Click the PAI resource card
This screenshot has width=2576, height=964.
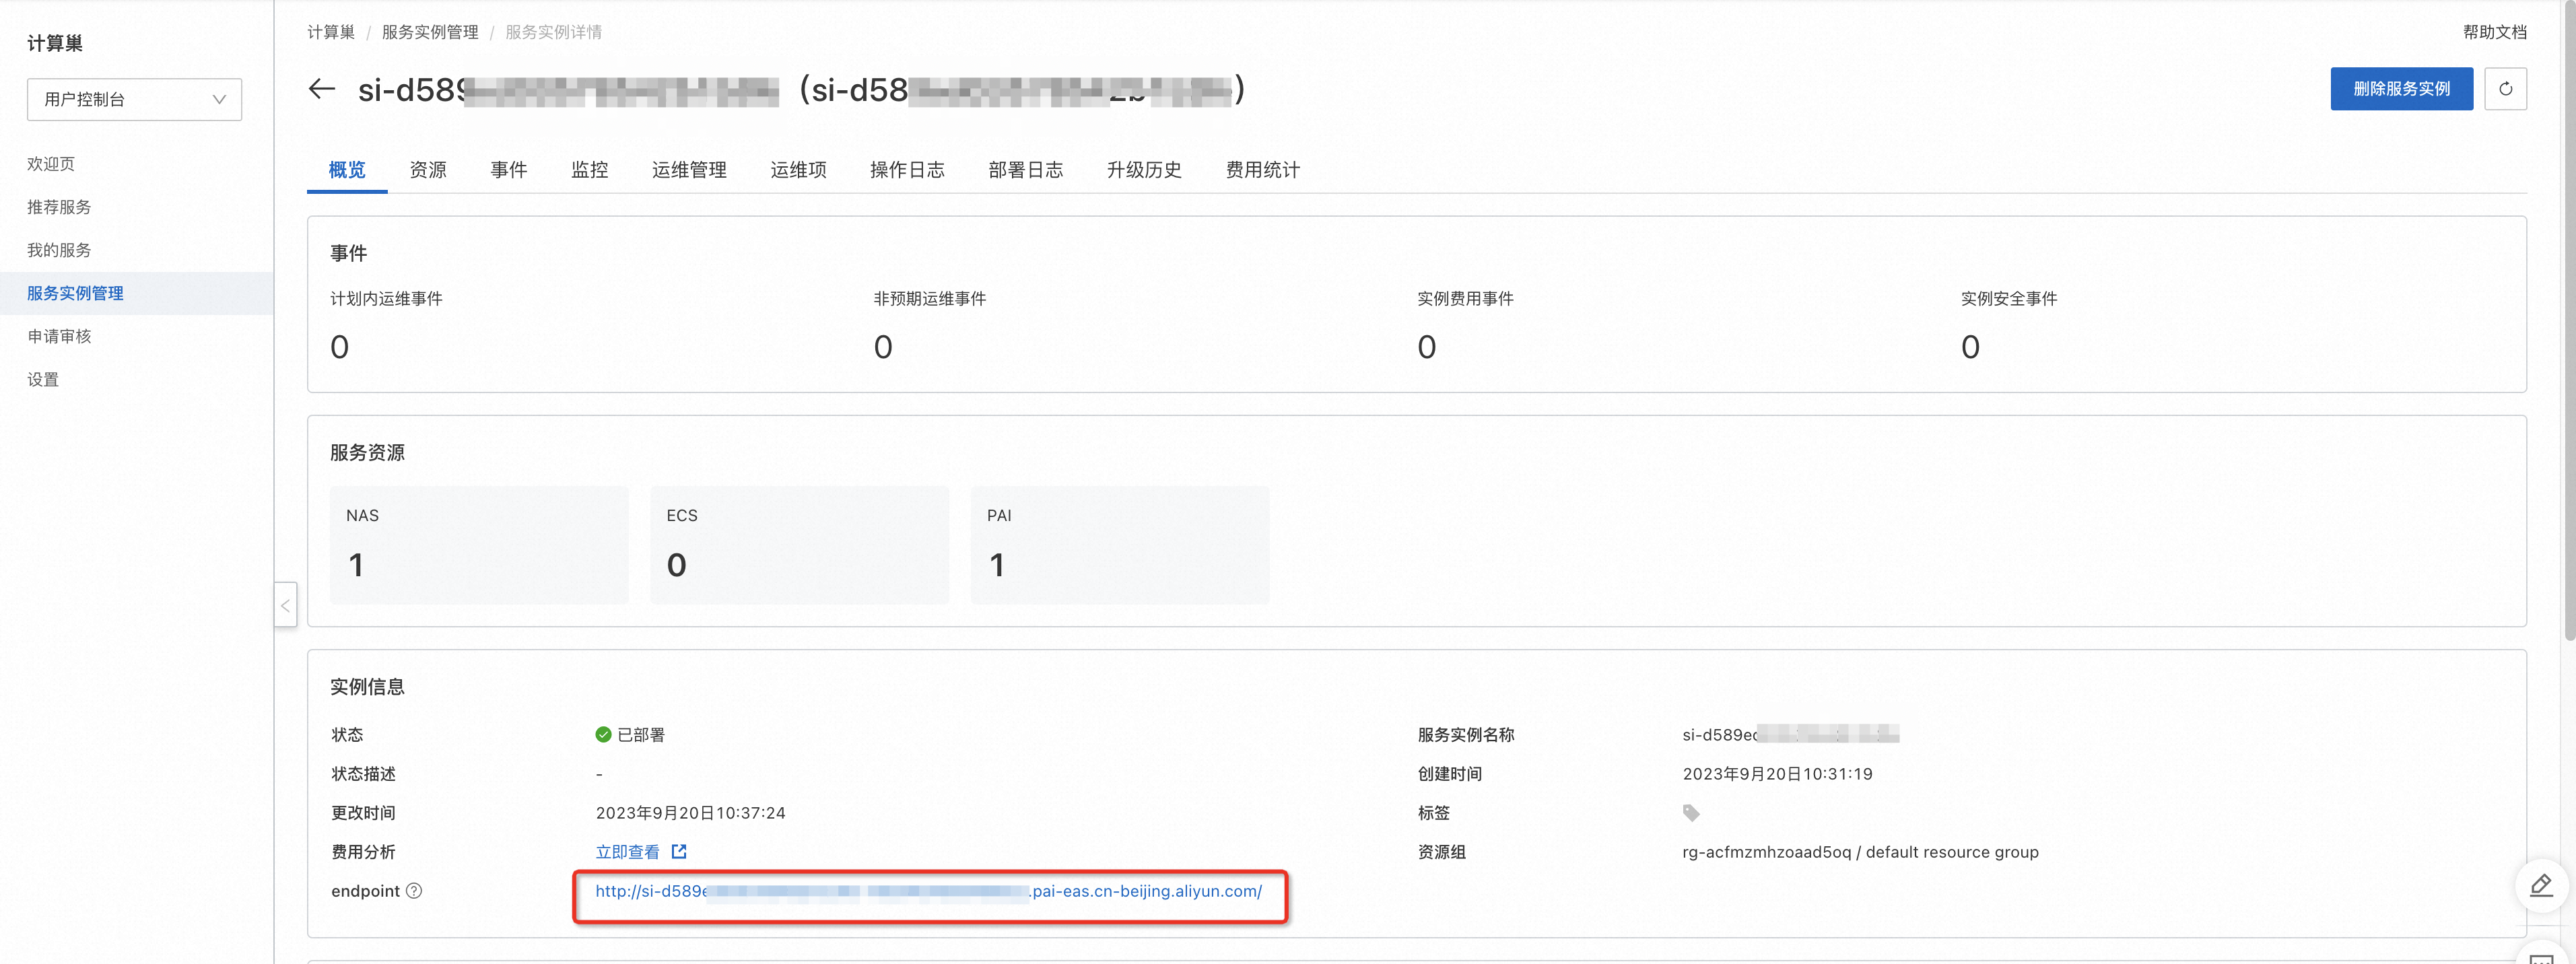tap(1120, 545)
